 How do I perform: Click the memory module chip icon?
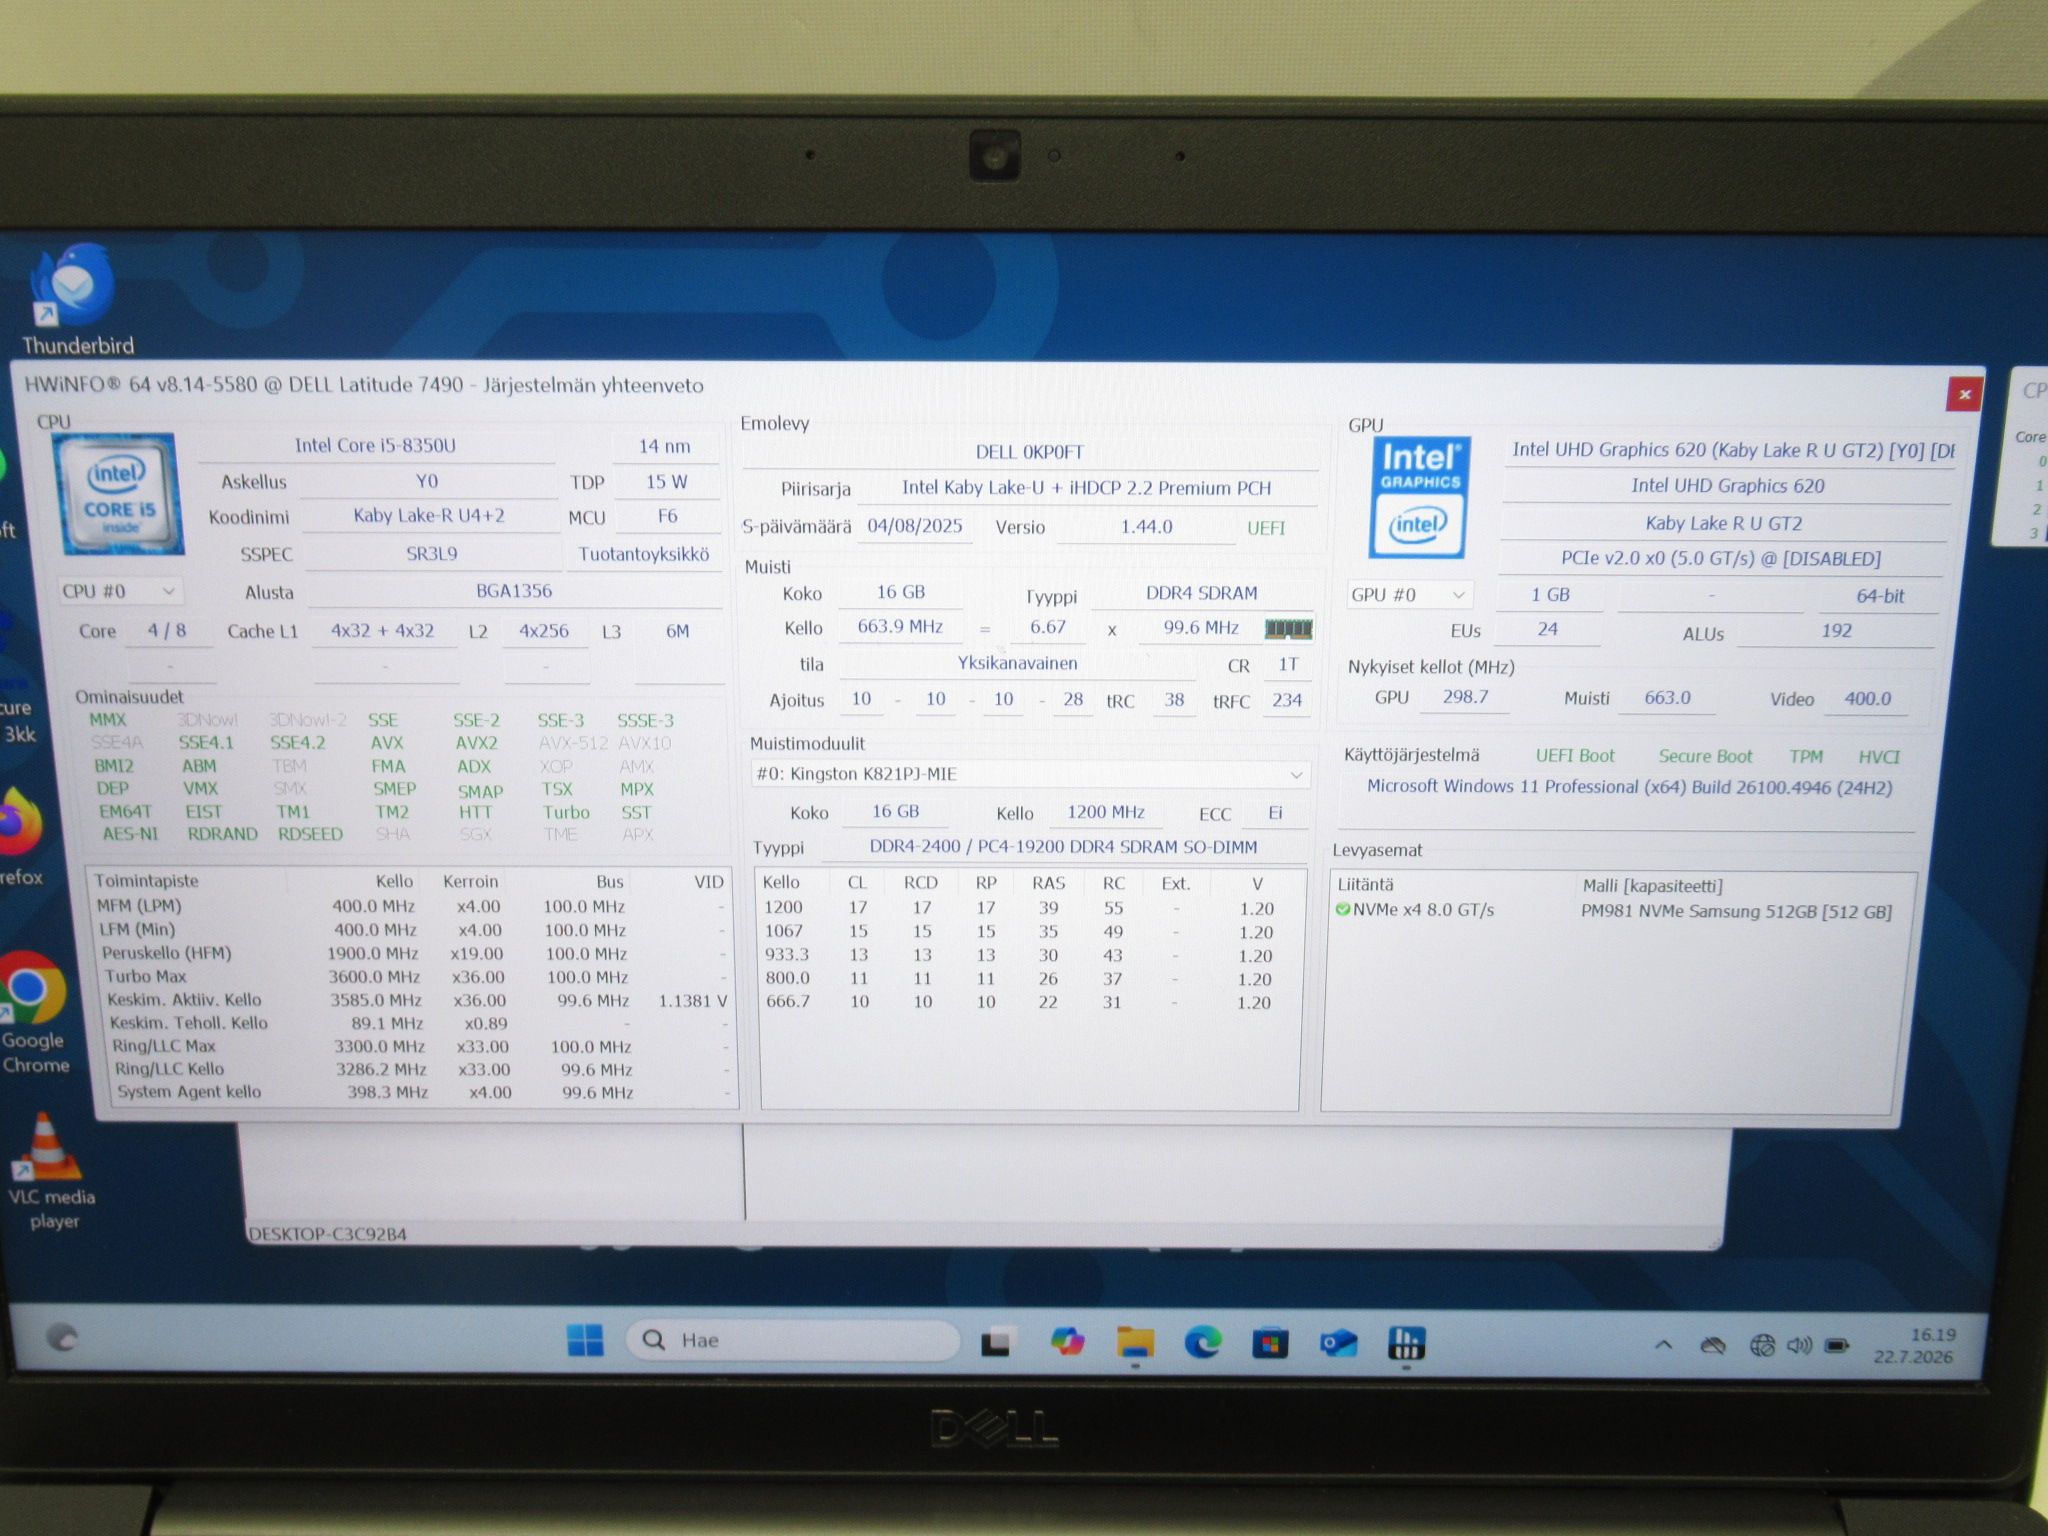click(x=1288, y=629)
